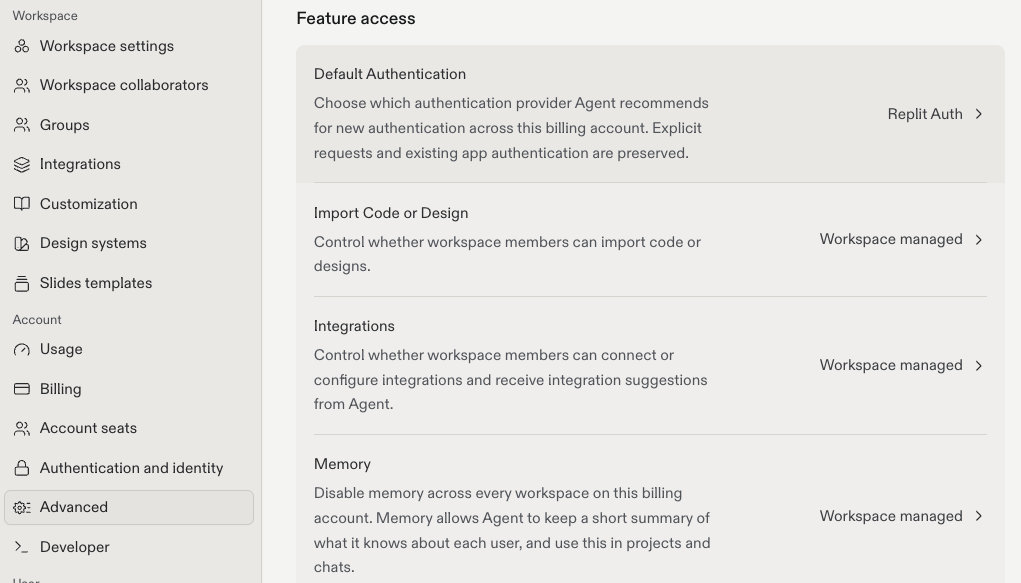
Task: Click the Feature access heading
Action: 356,18
